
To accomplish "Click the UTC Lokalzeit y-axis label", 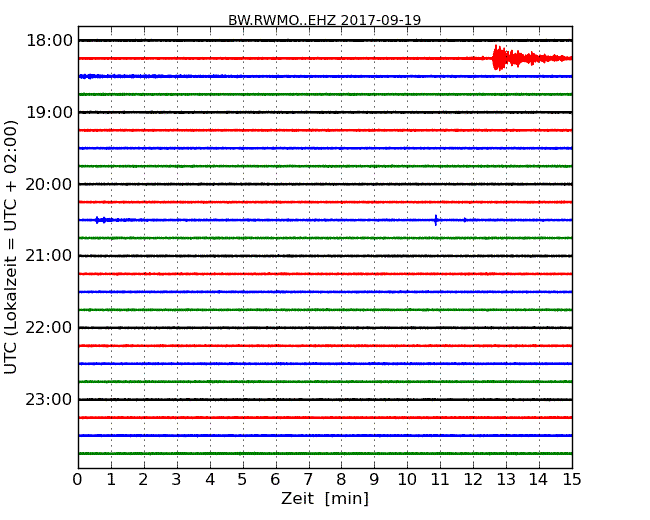I will [10, 247].
